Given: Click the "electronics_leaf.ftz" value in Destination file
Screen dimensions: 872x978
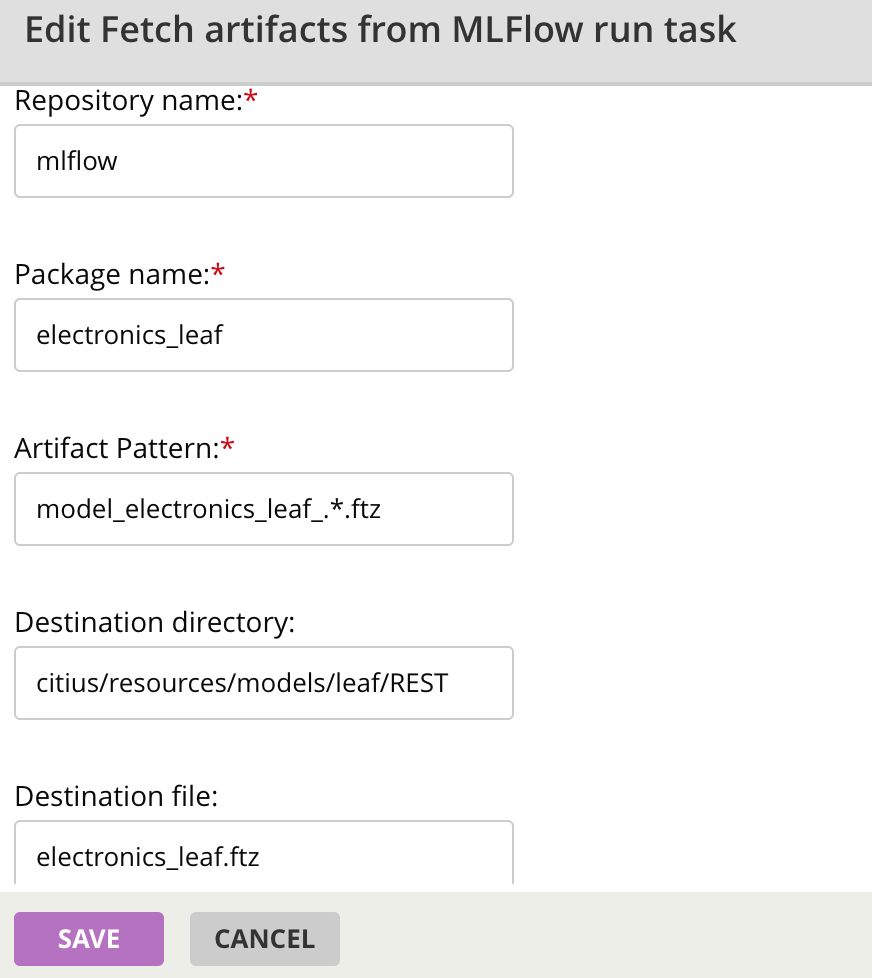Looking at the screenshot, I should [148, 857].
